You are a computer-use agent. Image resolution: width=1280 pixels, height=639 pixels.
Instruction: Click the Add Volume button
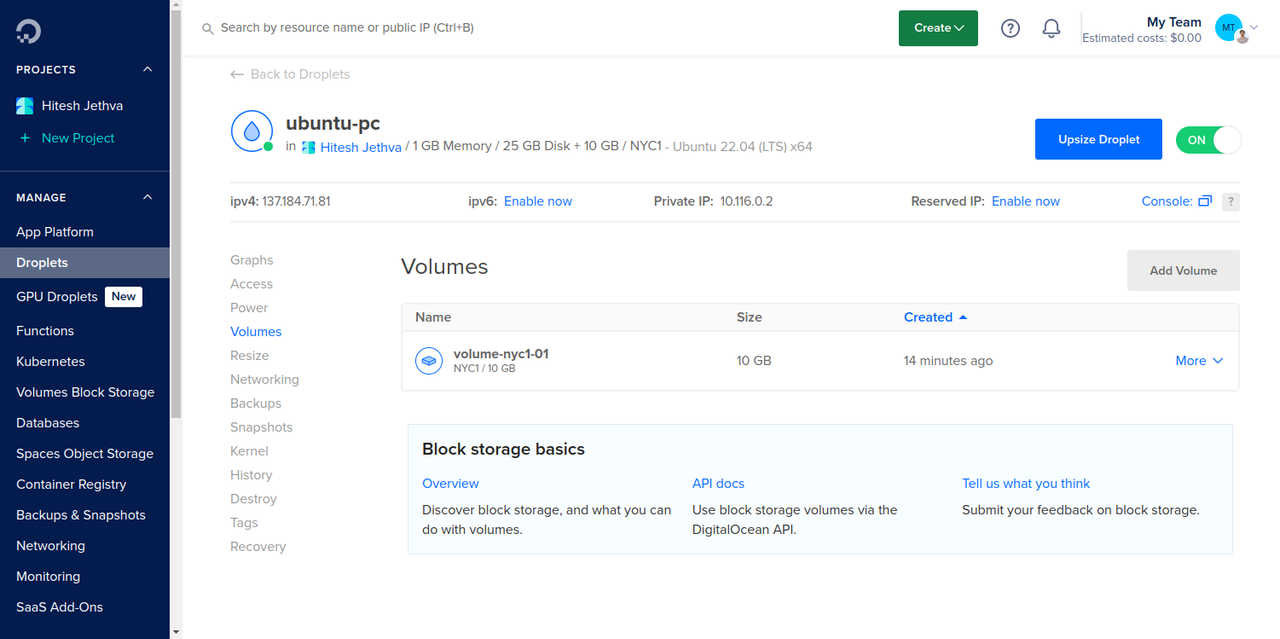(1183, 270)
